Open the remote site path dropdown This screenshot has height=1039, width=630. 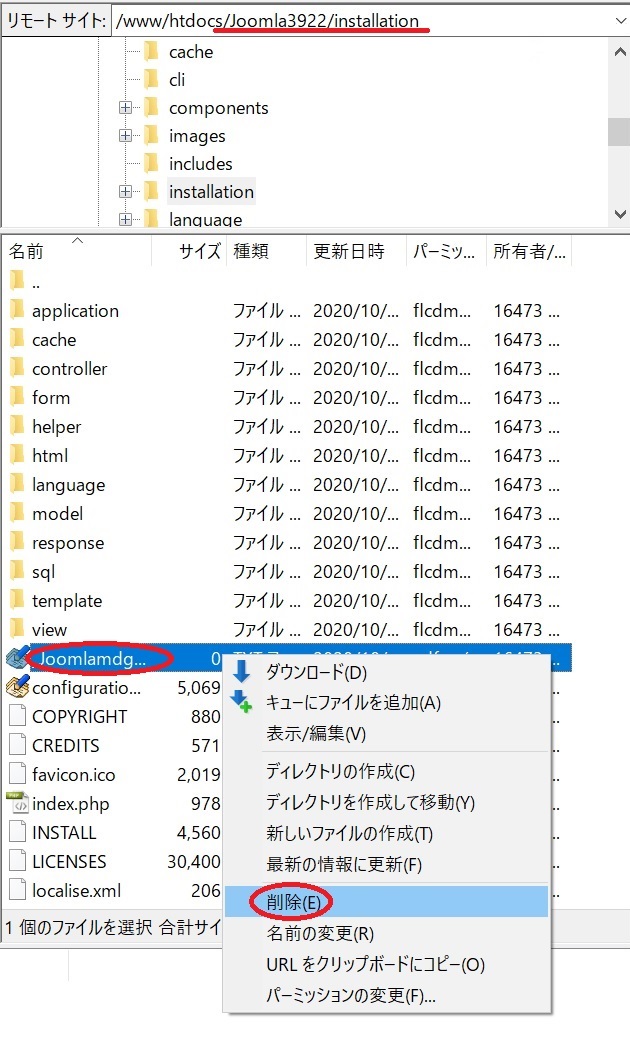[619, 21]
